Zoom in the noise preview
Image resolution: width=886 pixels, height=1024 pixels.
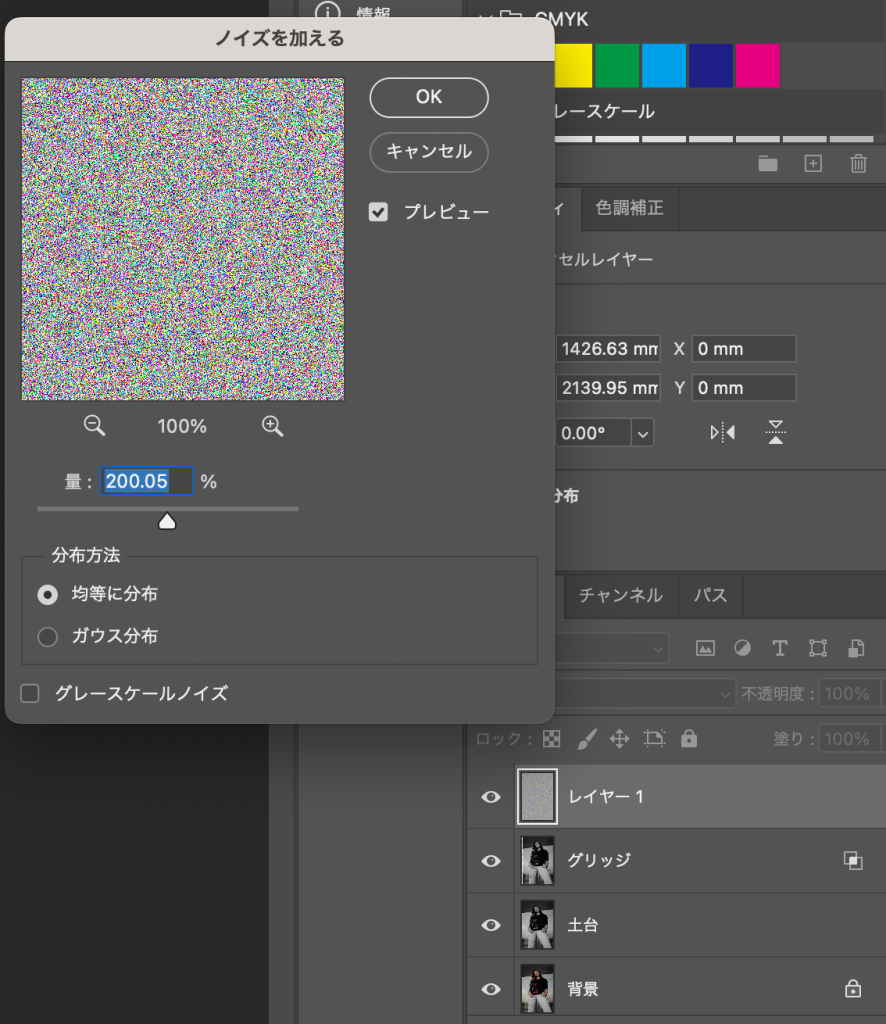pos(272,426)
